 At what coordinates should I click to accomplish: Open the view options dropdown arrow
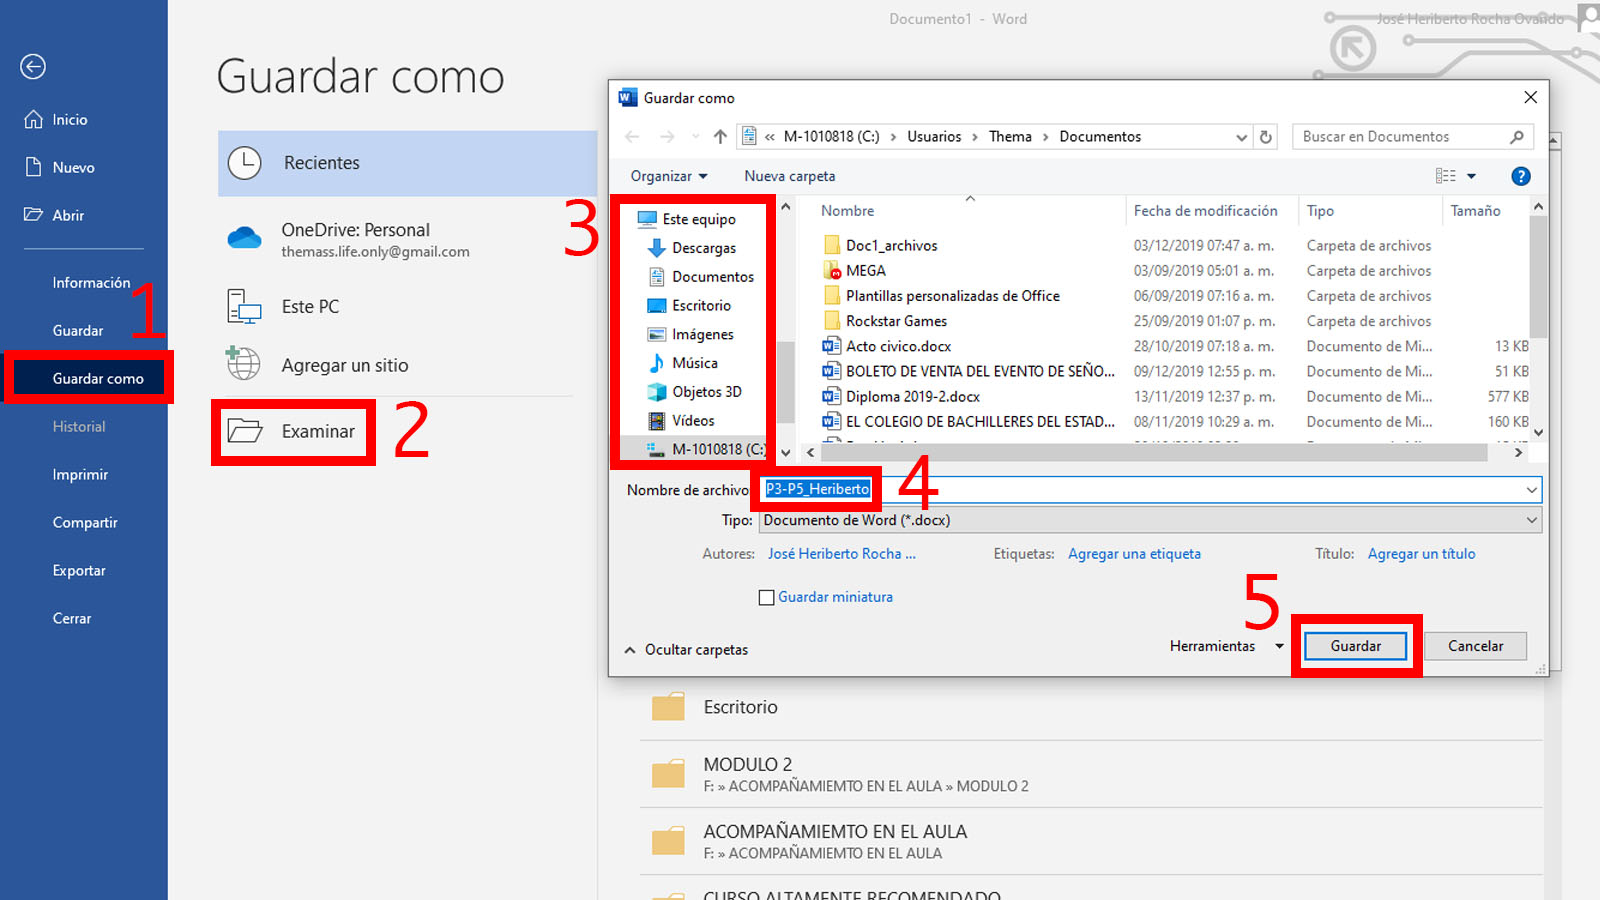(x=1471, y=176)
